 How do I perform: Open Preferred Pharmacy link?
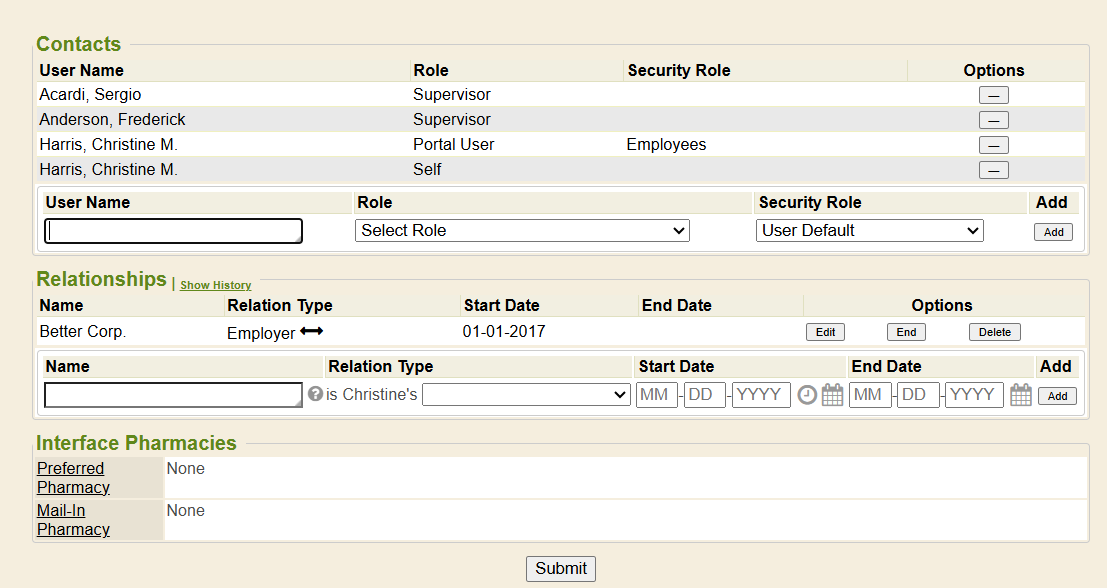point(72,478)
